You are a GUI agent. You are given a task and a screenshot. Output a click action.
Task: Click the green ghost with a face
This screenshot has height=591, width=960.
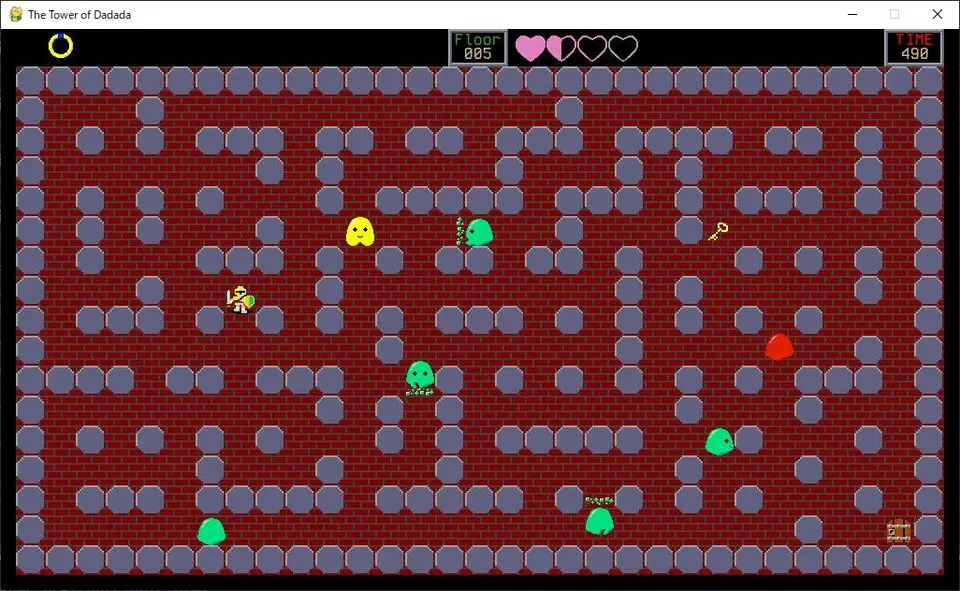[420, 375]
